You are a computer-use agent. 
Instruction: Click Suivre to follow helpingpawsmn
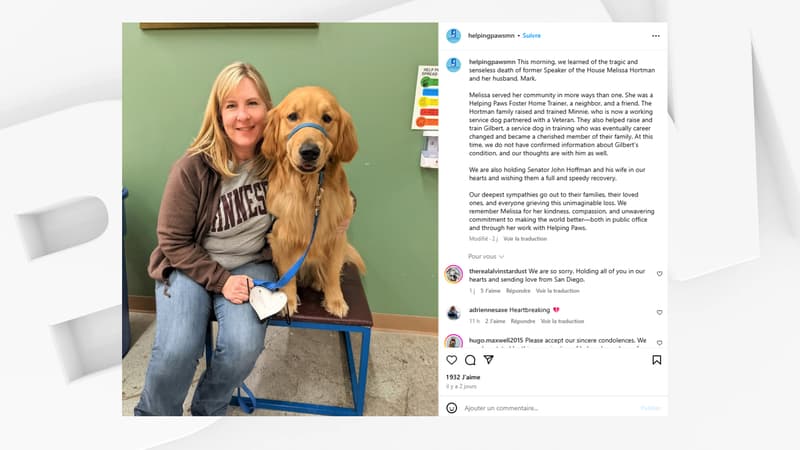[531, 36]
